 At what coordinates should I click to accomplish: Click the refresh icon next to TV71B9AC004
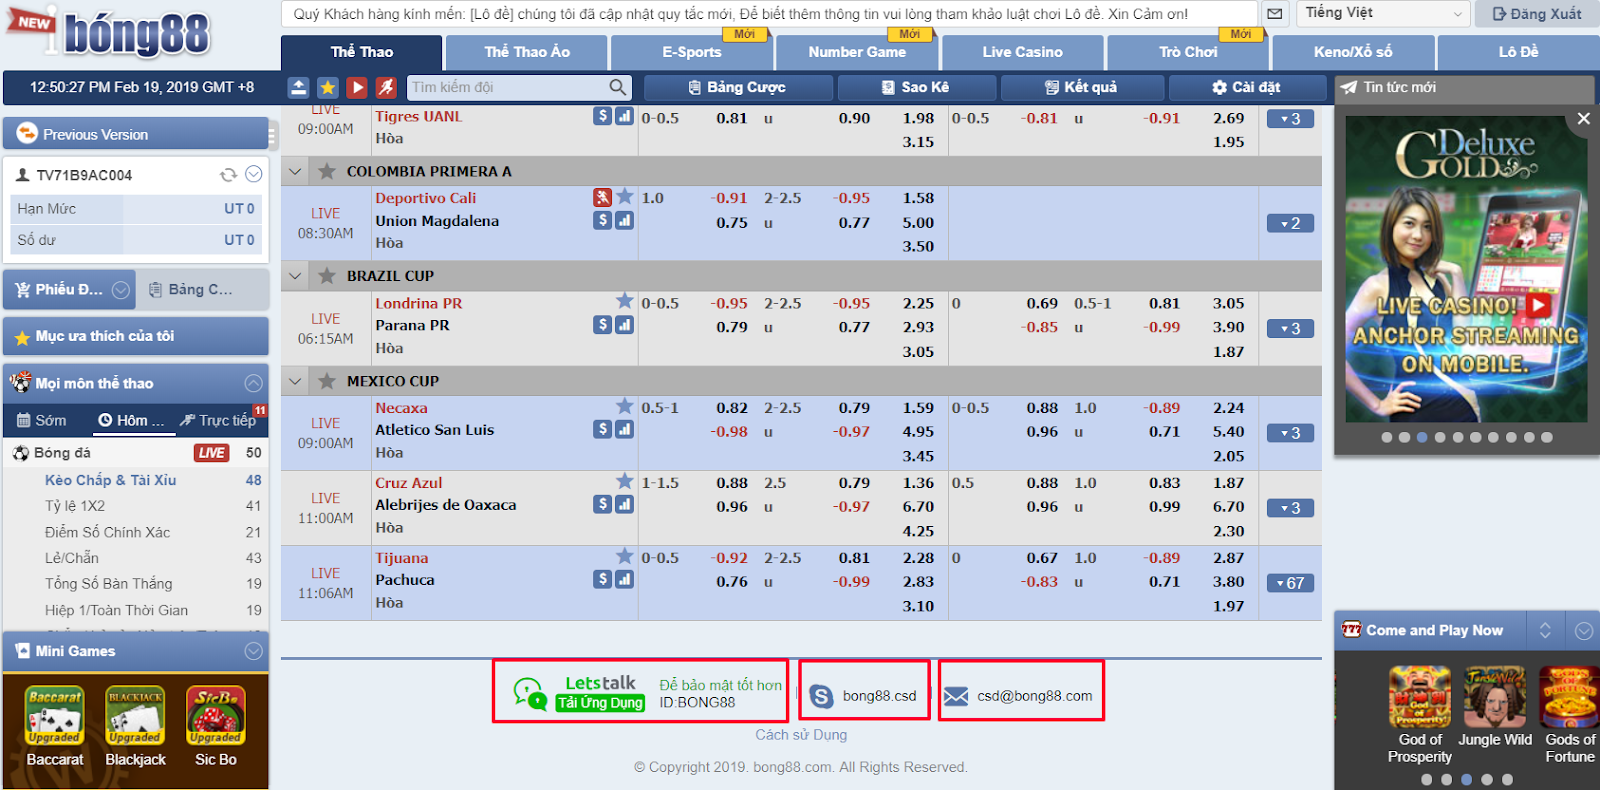pos(228,175)
